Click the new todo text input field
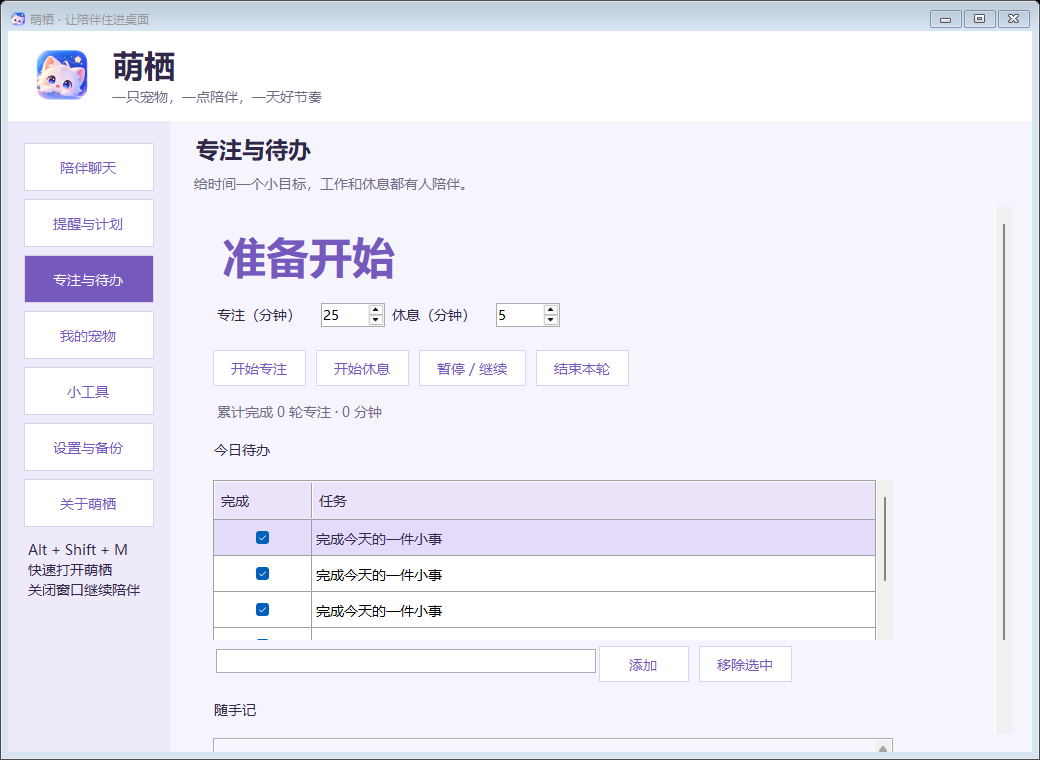The width and height of the screenshot is (1040, 760). coord(406,661)
